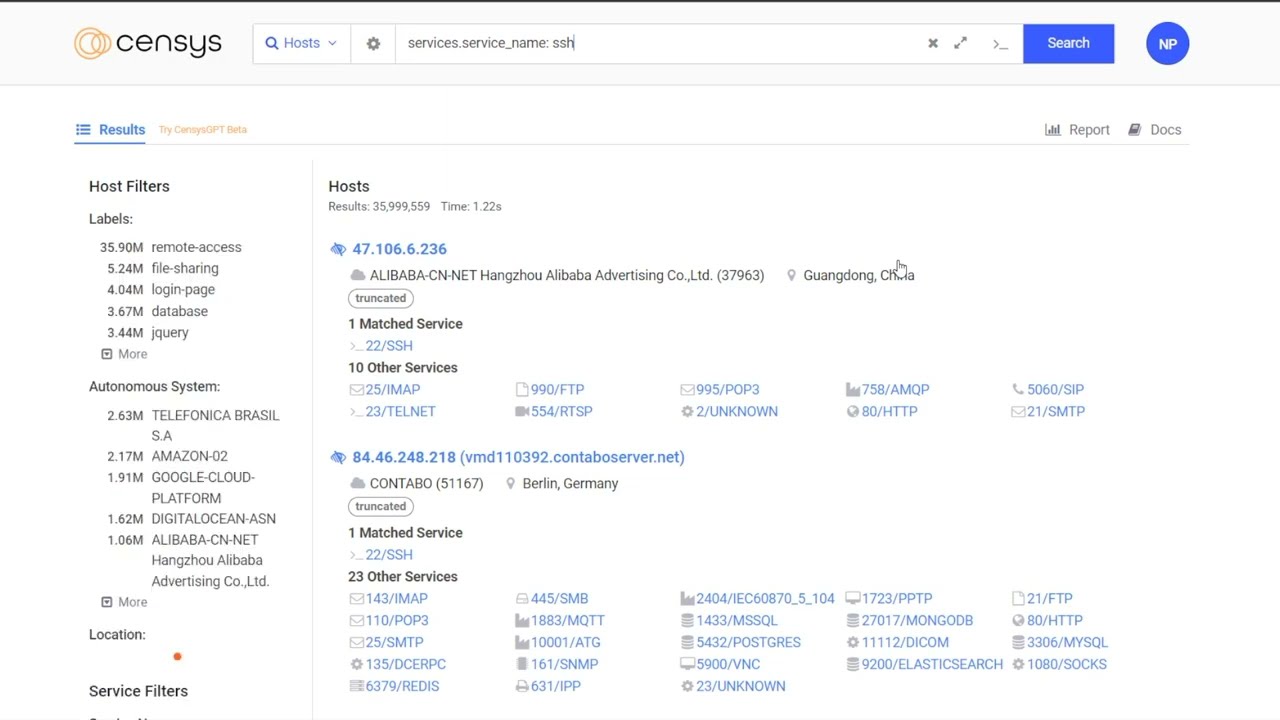Open 10001/ATG service
The height and width of the screenshot is (720, 1280).
[x=558, y=642]
